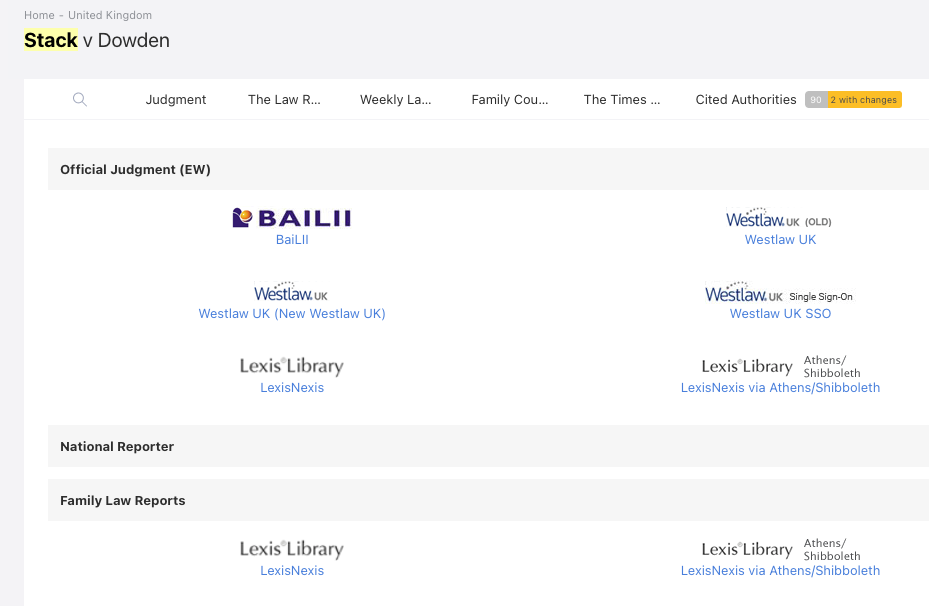Open the BAILII logo under Official Judgment

(291, 218)
